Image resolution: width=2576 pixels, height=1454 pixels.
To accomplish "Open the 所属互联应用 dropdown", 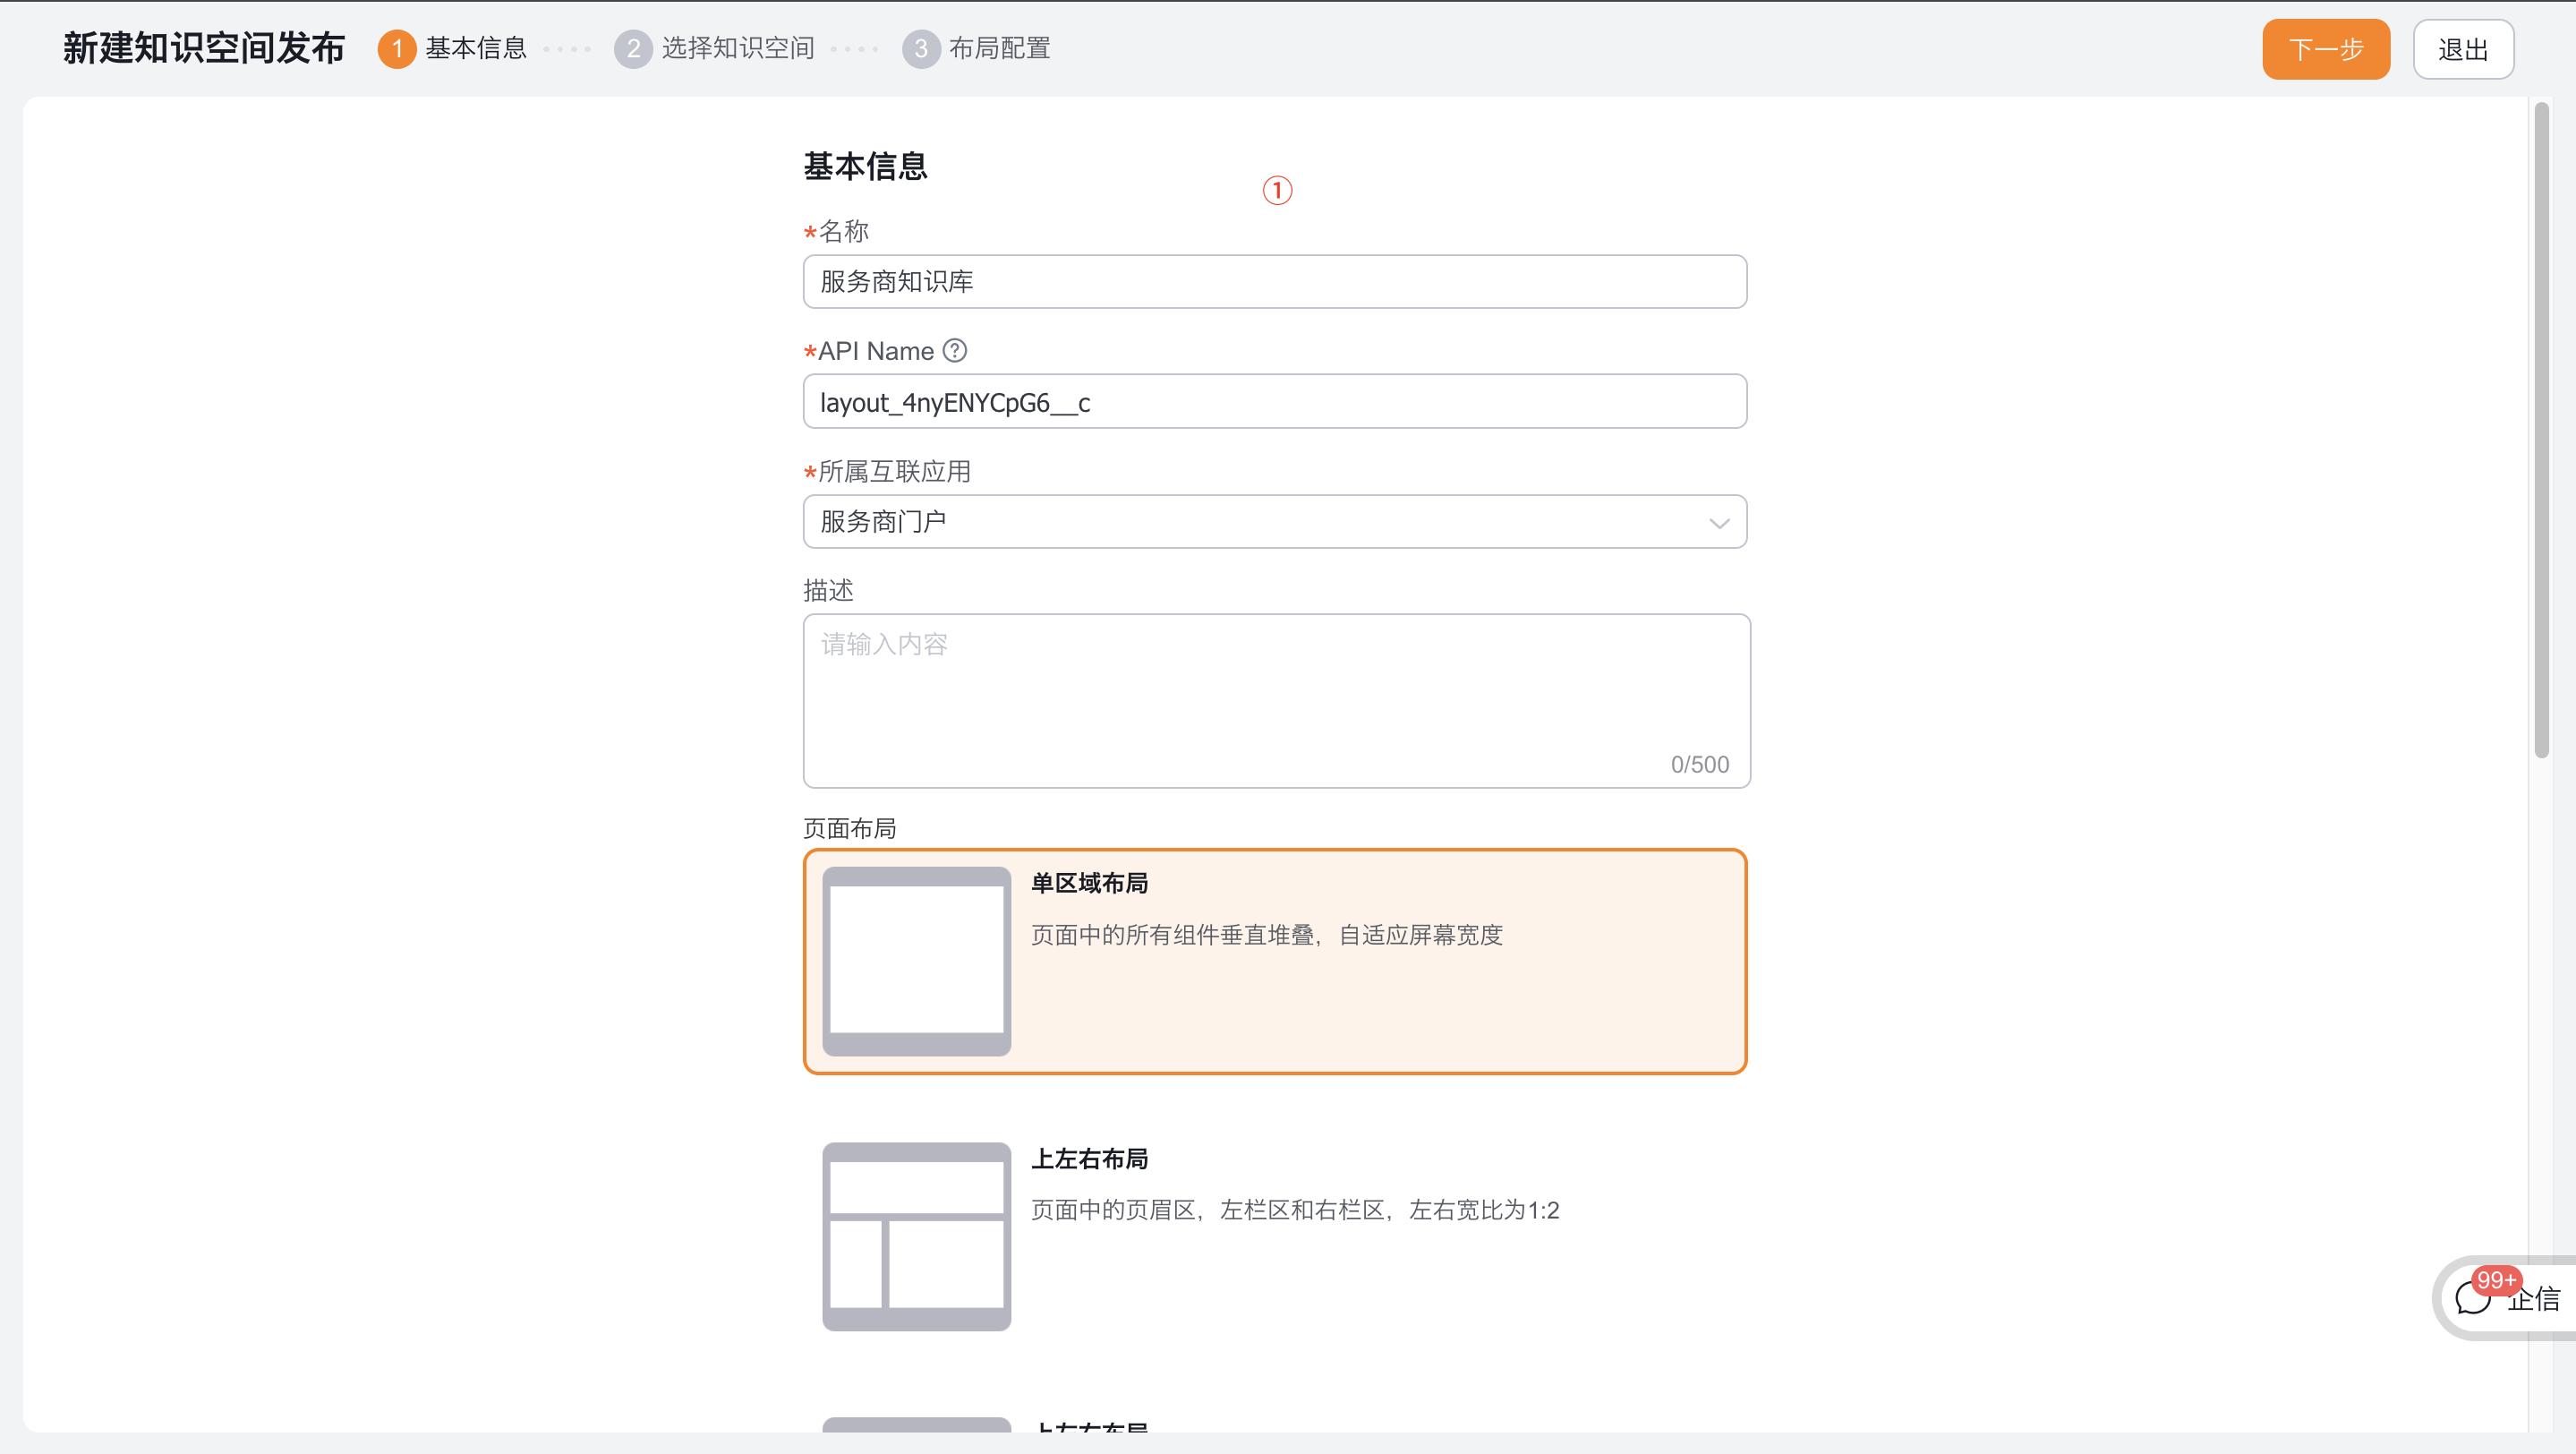I will [1275, 521].
